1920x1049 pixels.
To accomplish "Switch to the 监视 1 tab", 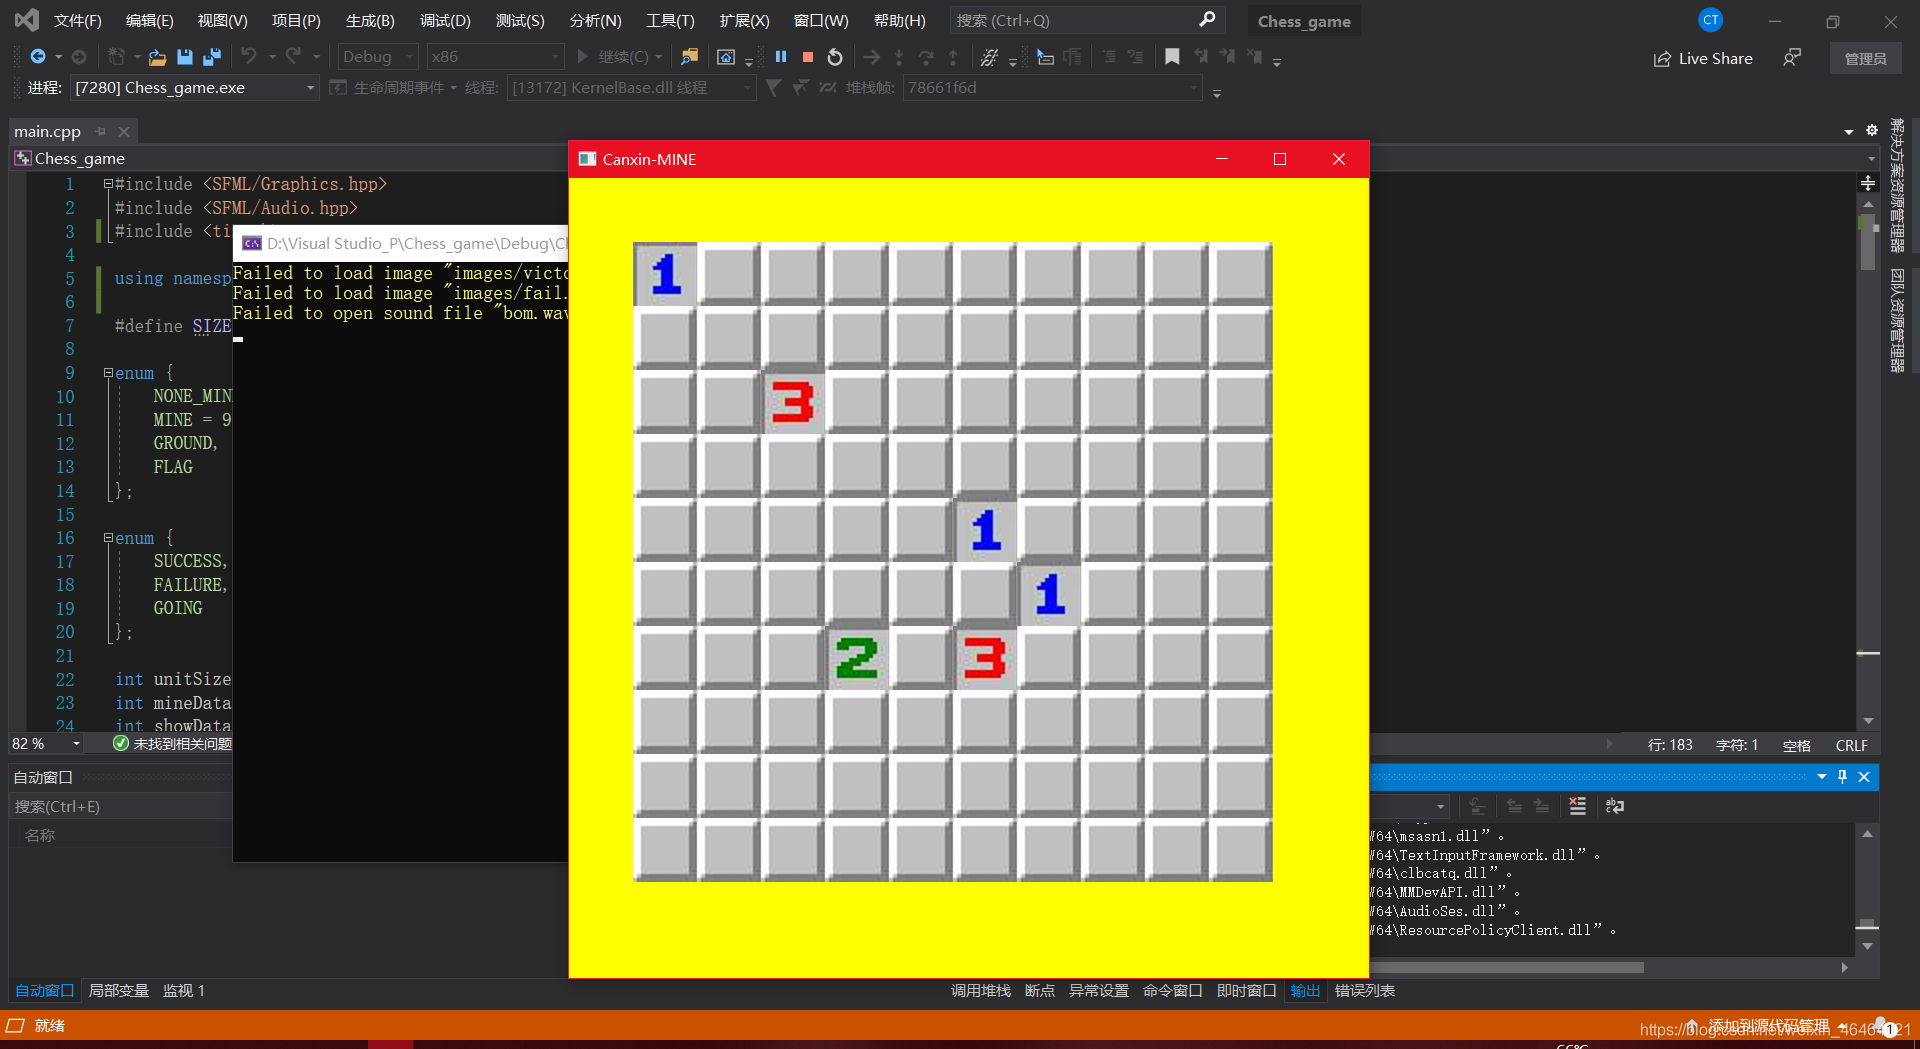I will (184, 991).
